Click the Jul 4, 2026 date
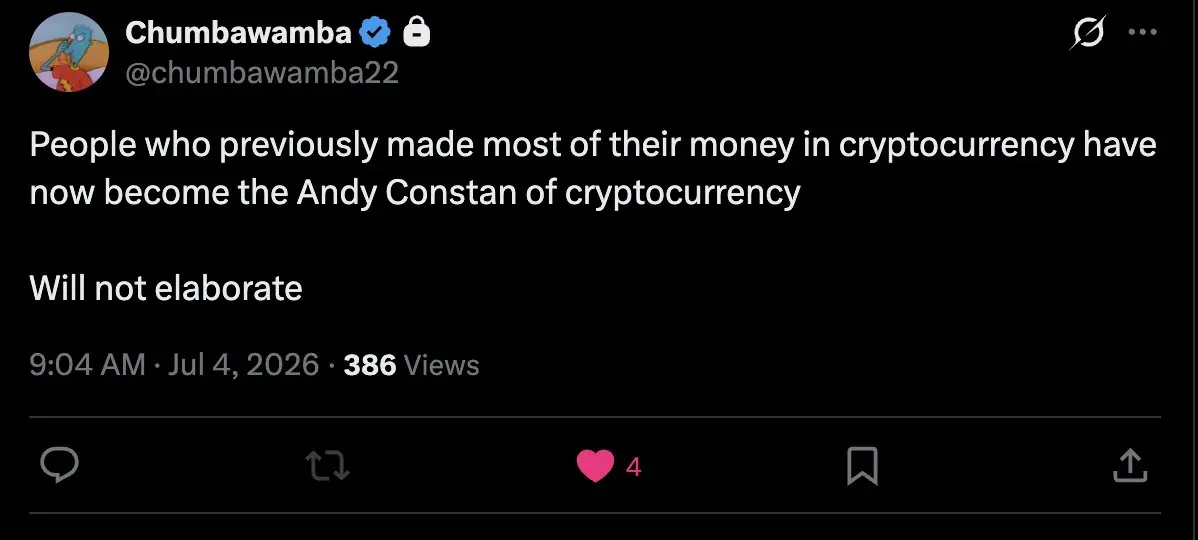Image resolution: width=1198 pixels, height=540 pixels. [243, 365]
